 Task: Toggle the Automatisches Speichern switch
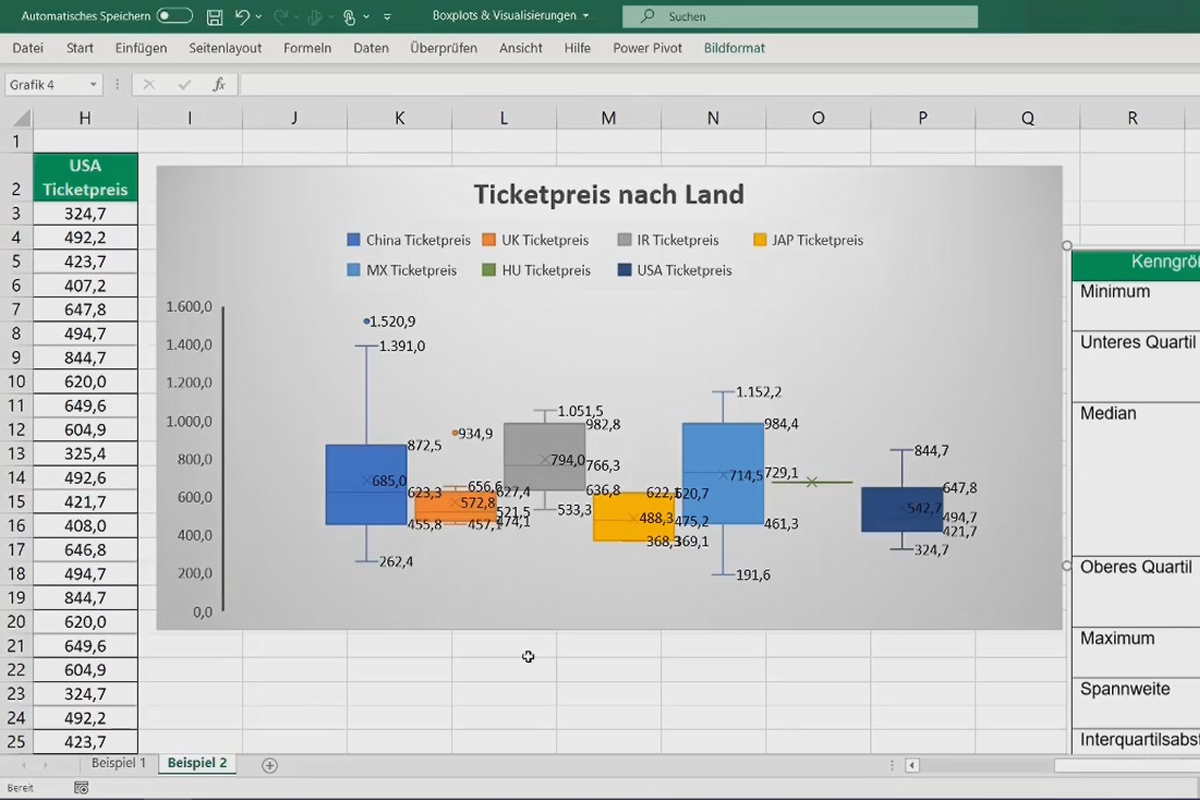(175, 16)
